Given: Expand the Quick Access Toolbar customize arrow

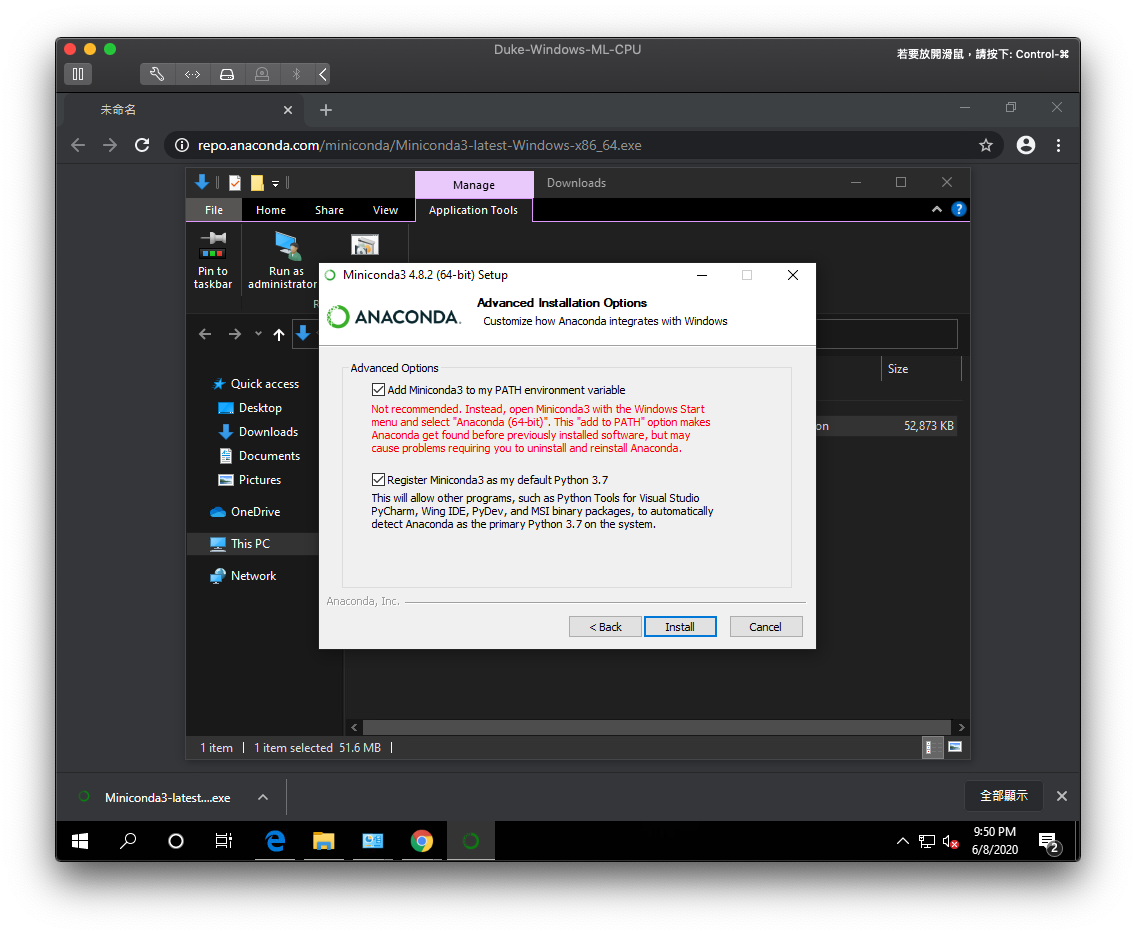Looking at the screenshot, I should click(x=274, y=183).
